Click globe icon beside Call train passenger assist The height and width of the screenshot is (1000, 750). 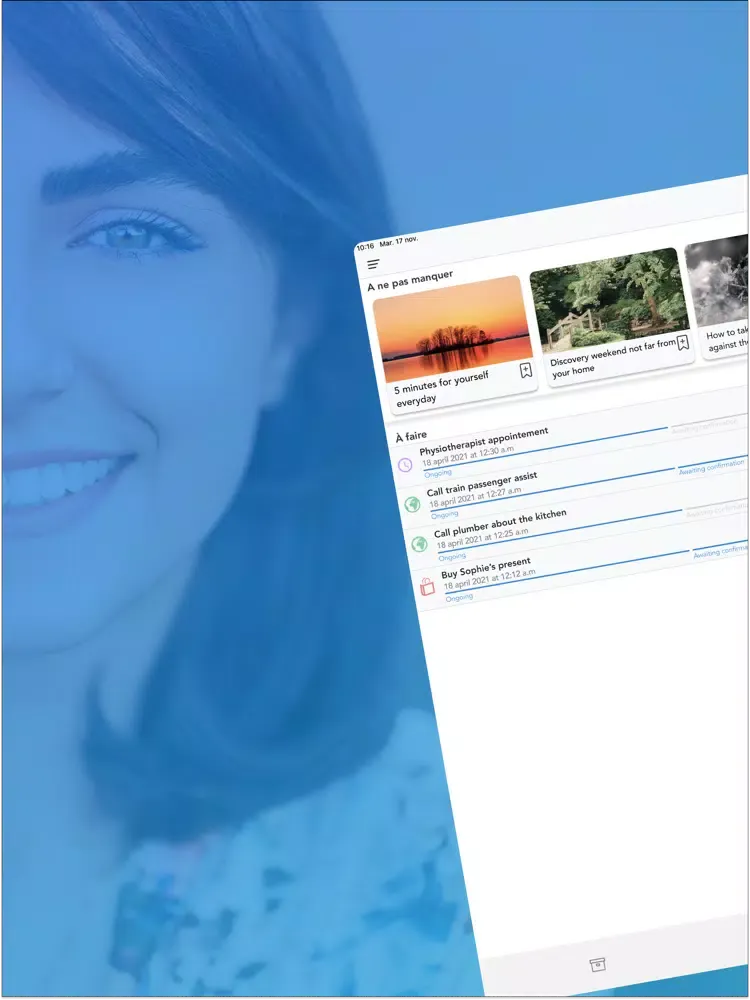click(413, 504)
